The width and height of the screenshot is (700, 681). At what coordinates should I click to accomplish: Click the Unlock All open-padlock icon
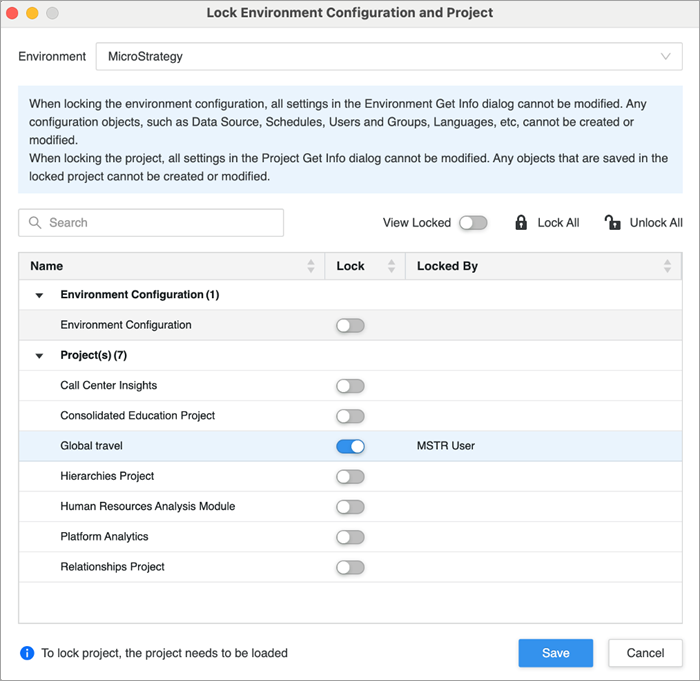click(x=613, y=223)
